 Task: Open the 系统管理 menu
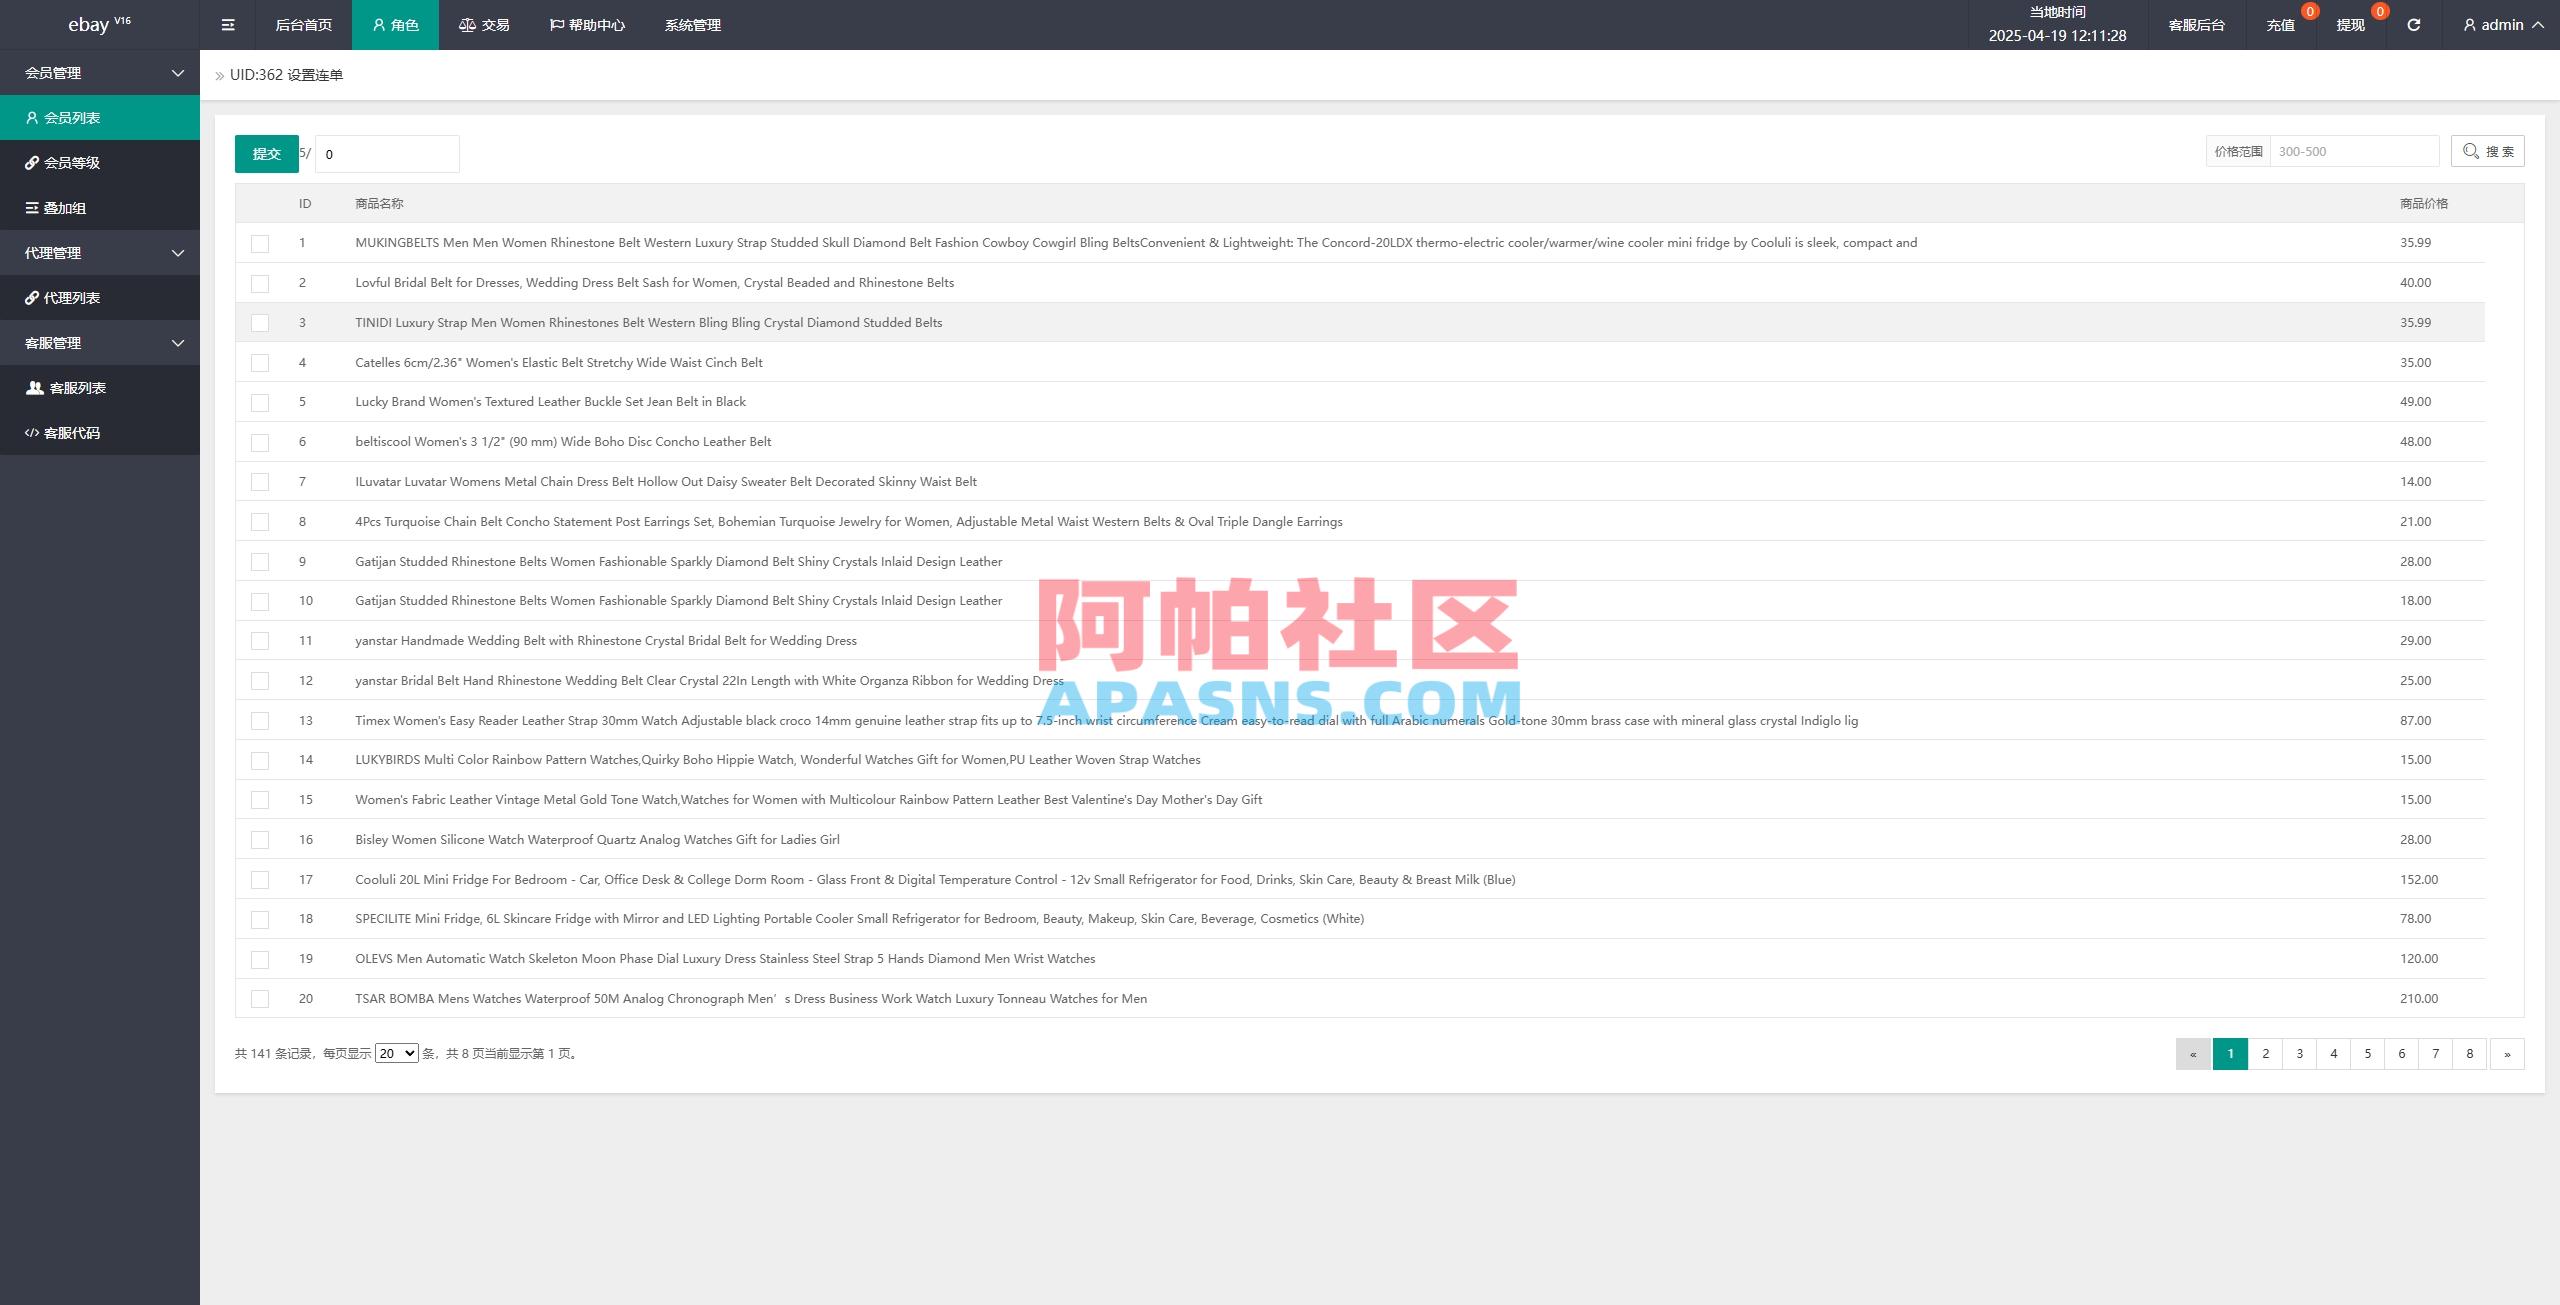tap(691, 24)
